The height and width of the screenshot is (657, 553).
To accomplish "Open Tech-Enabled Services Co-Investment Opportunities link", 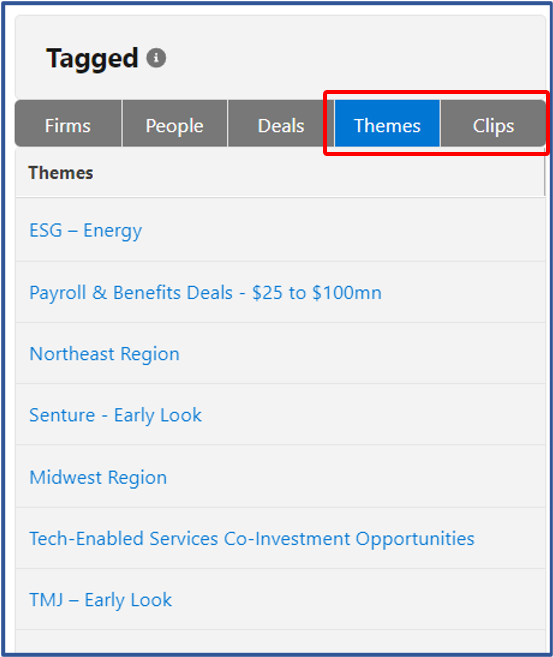I will [252, 539].
